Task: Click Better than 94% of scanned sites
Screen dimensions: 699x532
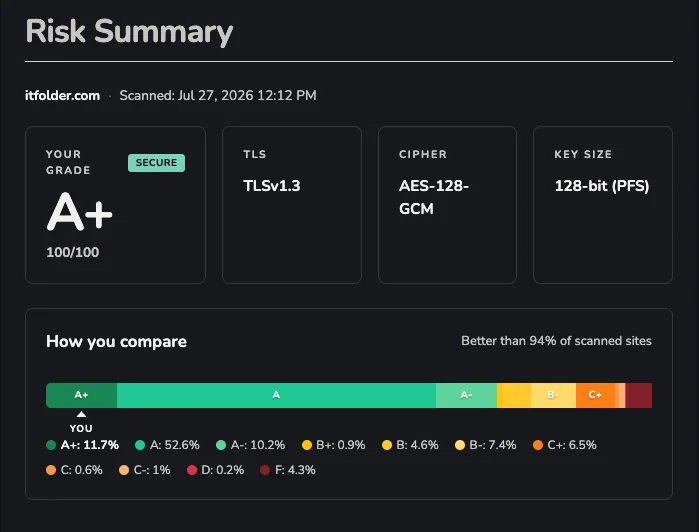Action: 556,341
